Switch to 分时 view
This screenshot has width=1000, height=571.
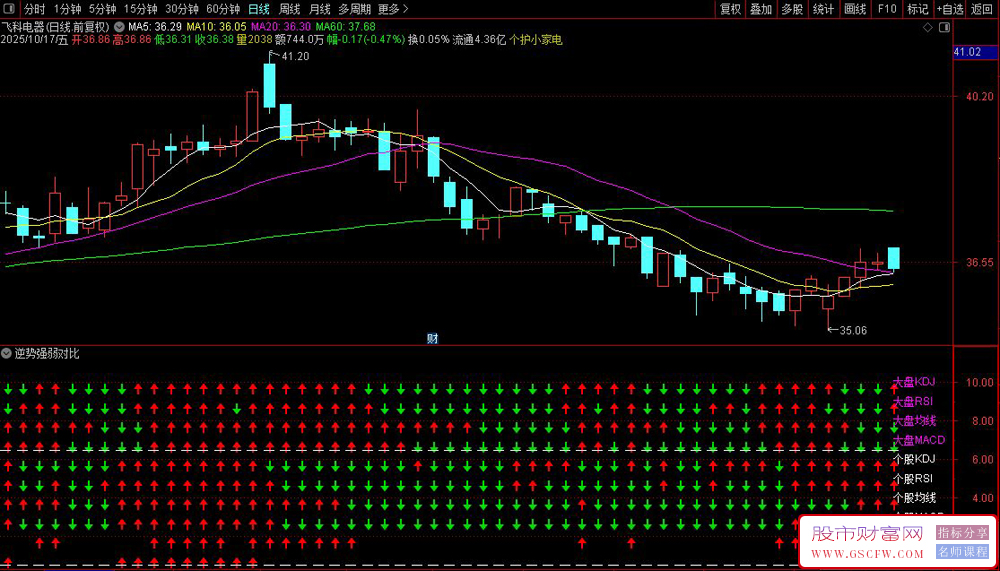34,9
